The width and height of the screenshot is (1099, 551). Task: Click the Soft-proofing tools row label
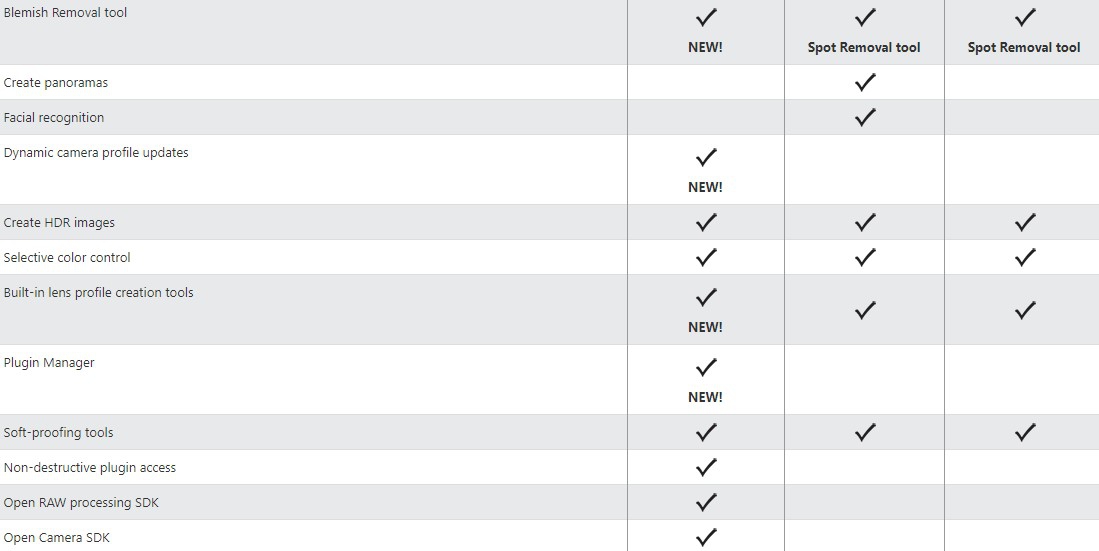click(x=58, y=433)
